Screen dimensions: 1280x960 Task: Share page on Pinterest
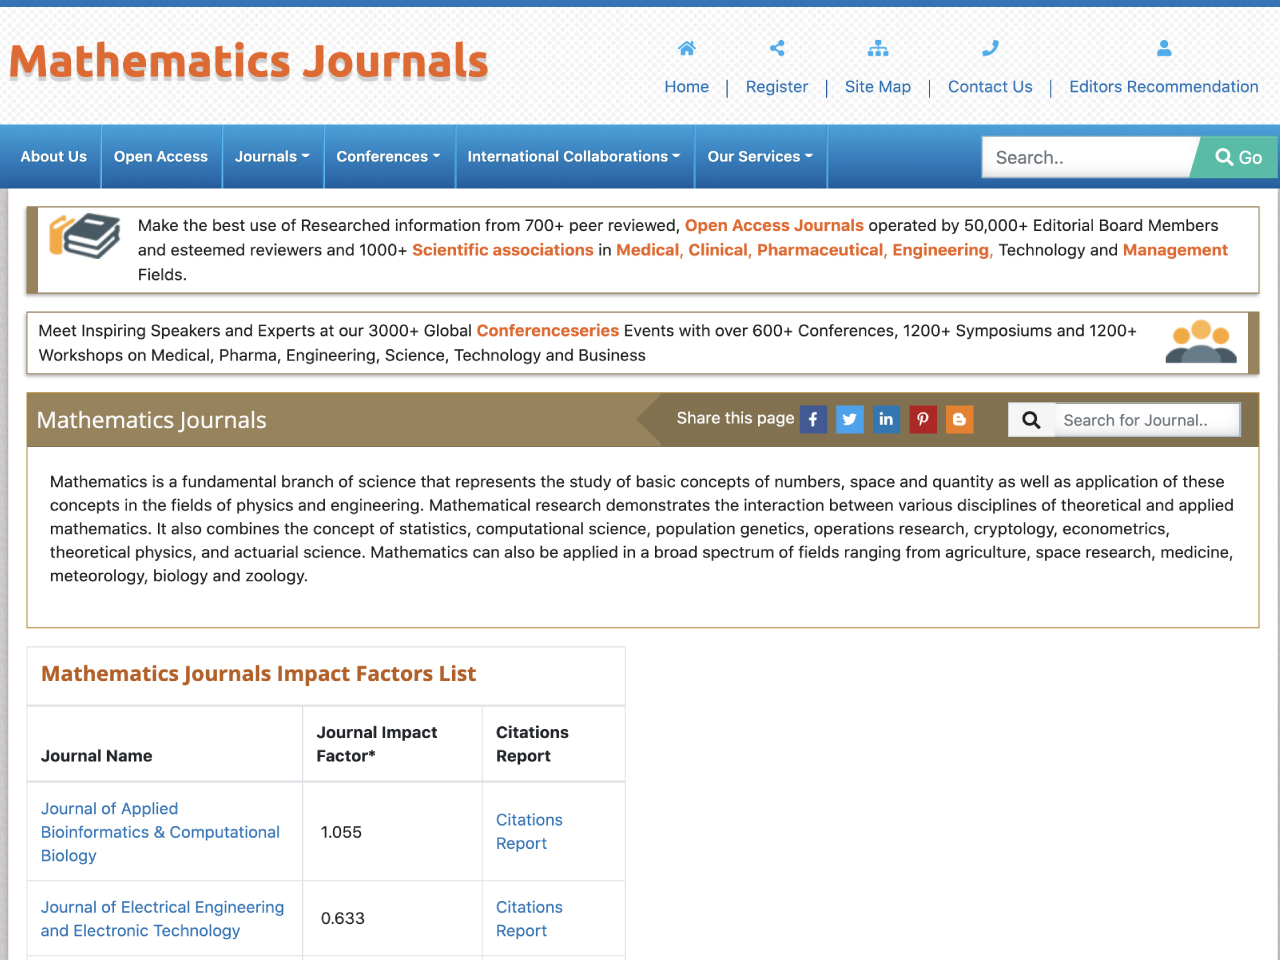tap(923, 420)
